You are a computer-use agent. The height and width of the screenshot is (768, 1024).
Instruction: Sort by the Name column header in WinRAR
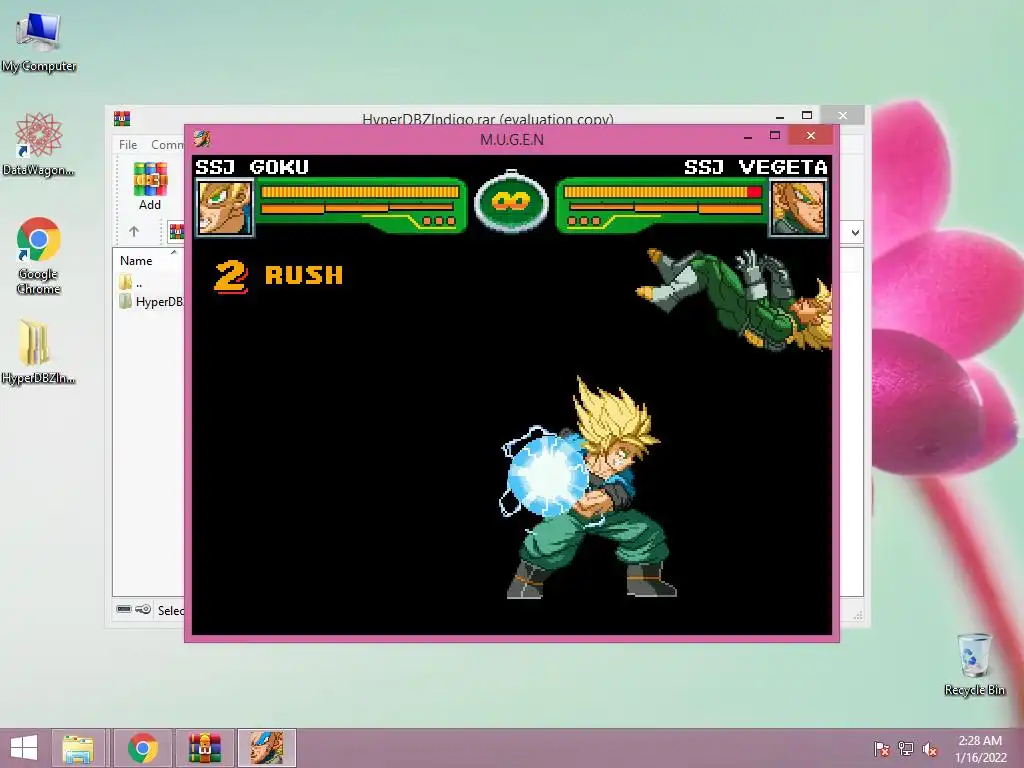click(x=136, y=261)
